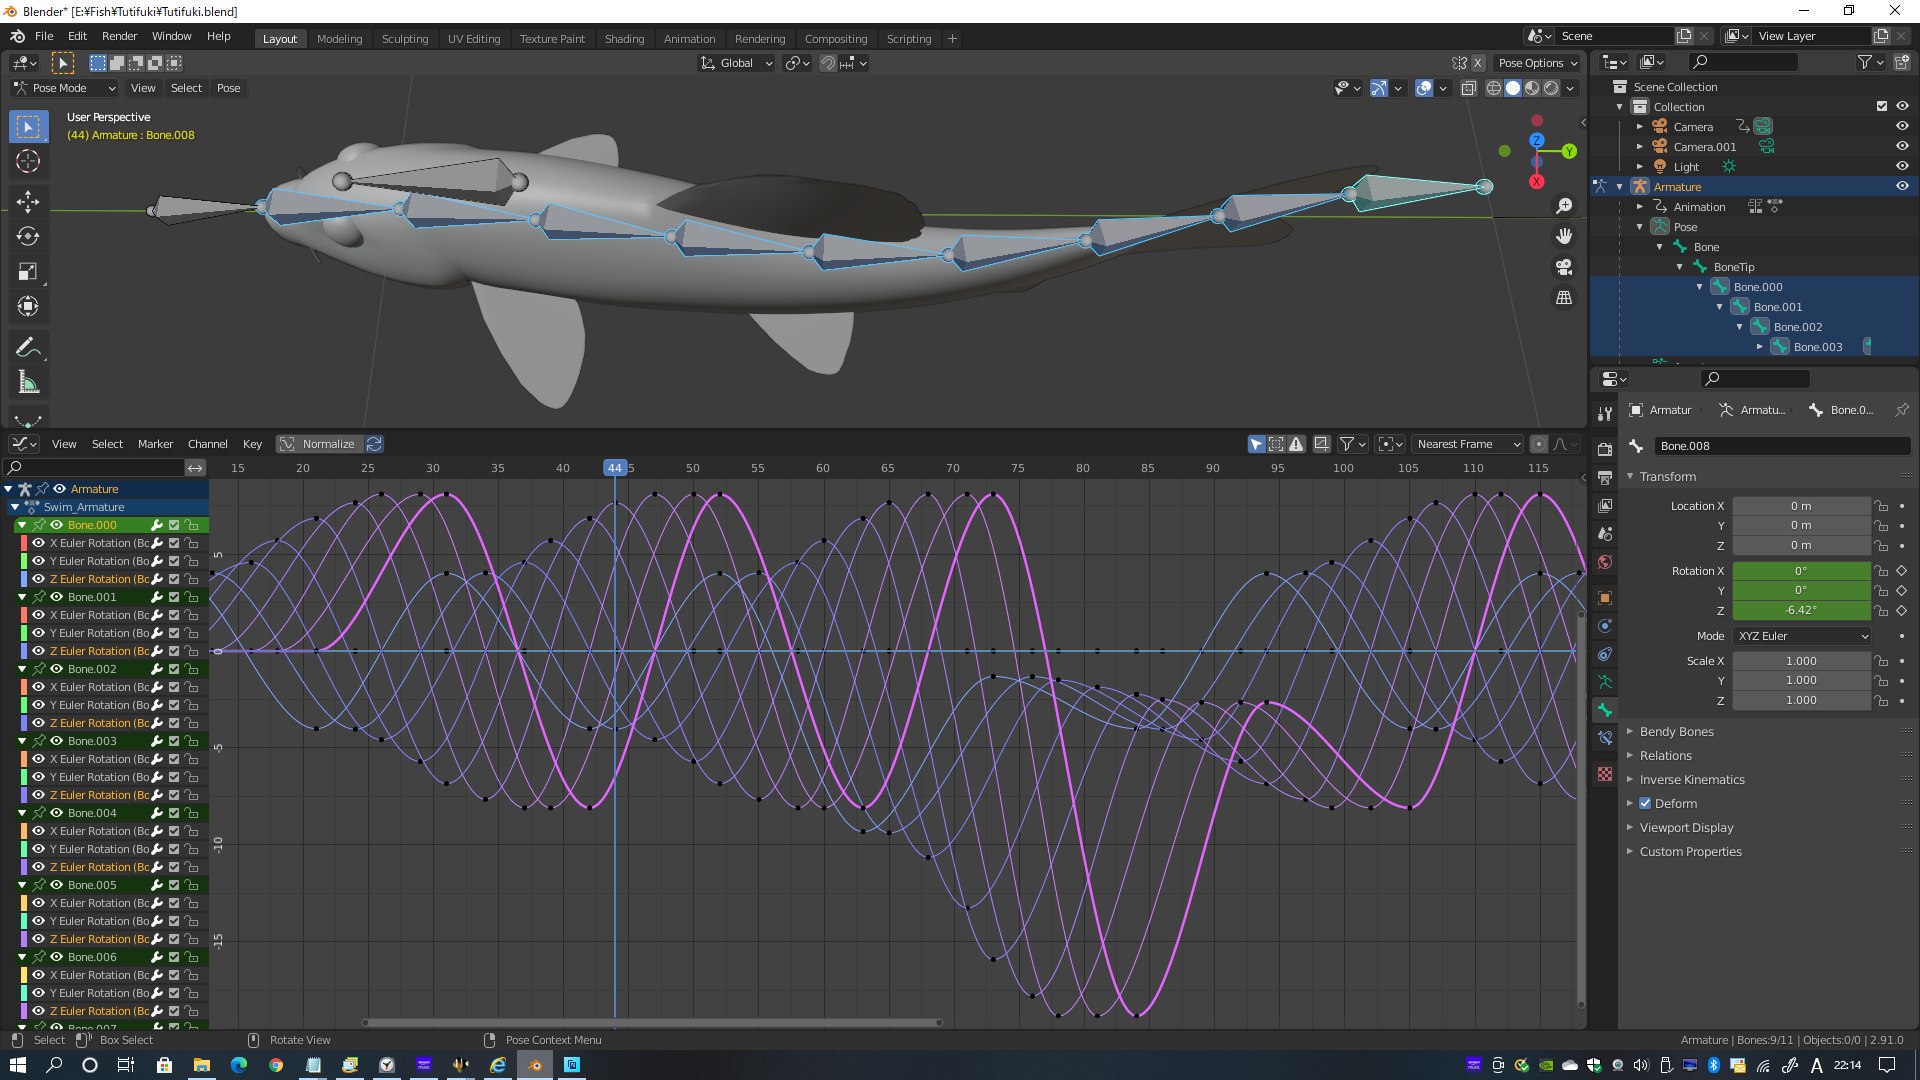Open the Pose menu in viewport header

click(x=228, y=88)
